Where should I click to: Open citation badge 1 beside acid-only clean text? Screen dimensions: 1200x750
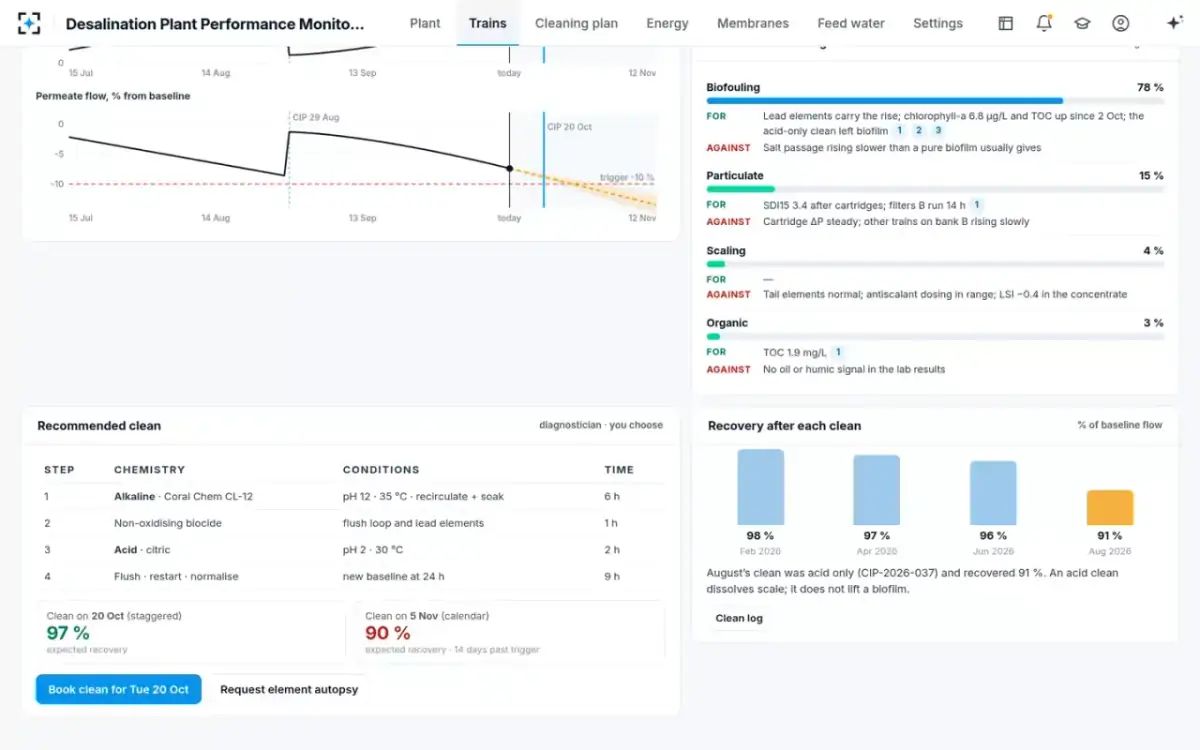(899, 131)
